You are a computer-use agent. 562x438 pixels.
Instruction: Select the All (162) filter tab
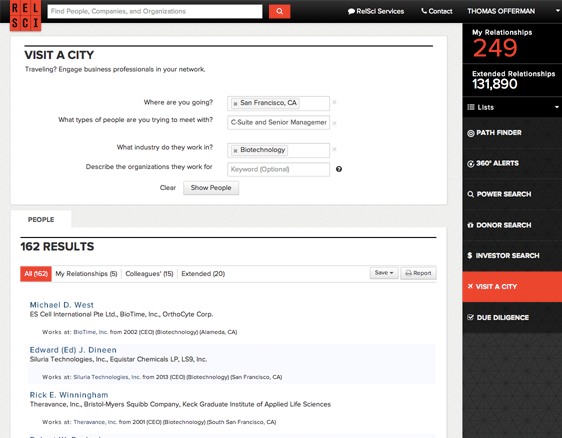tap(36, 274)
